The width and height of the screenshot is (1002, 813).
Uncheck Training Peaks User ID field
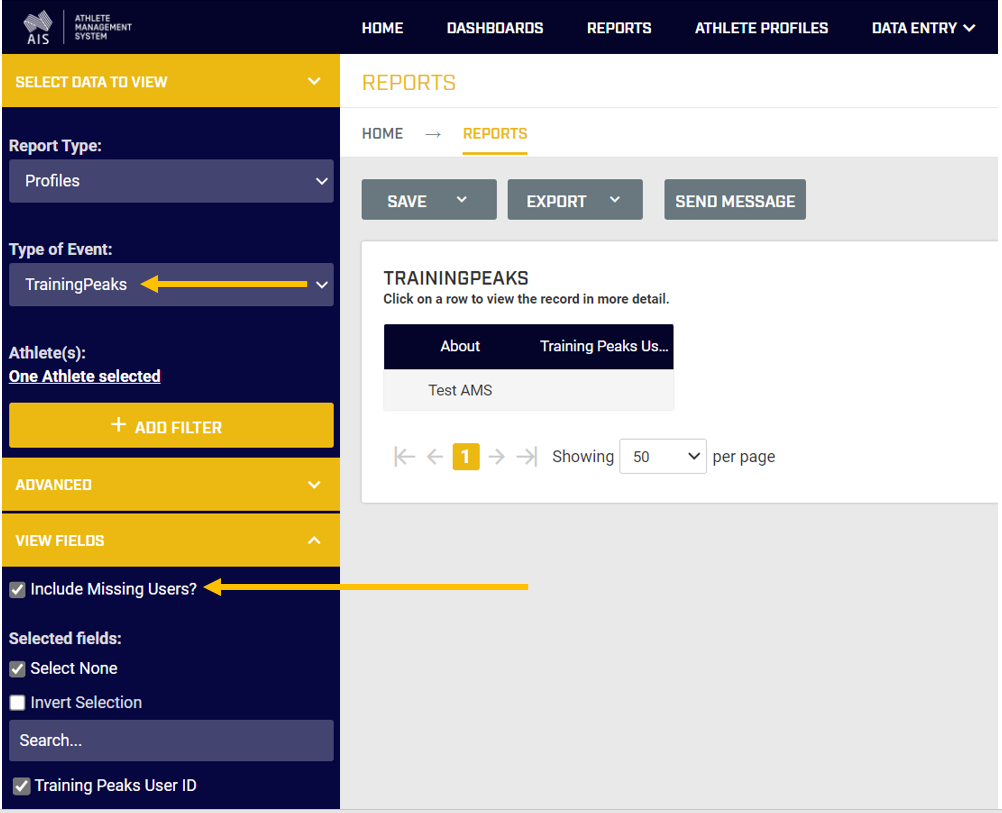pos(22,786)
